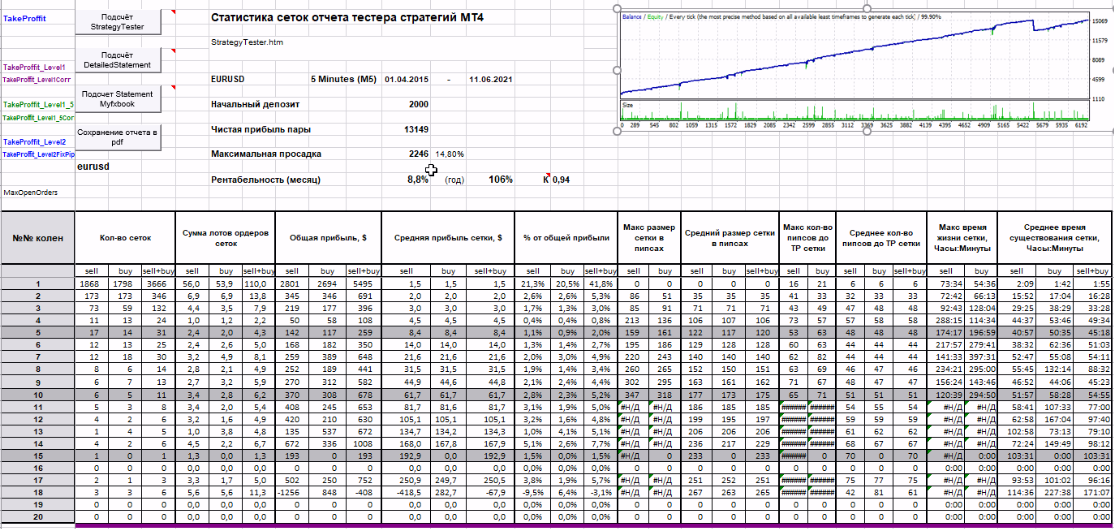Click the chart's top-right corner handle
The height and width of the screenshot is (529, 1114).
[1111, 9]
